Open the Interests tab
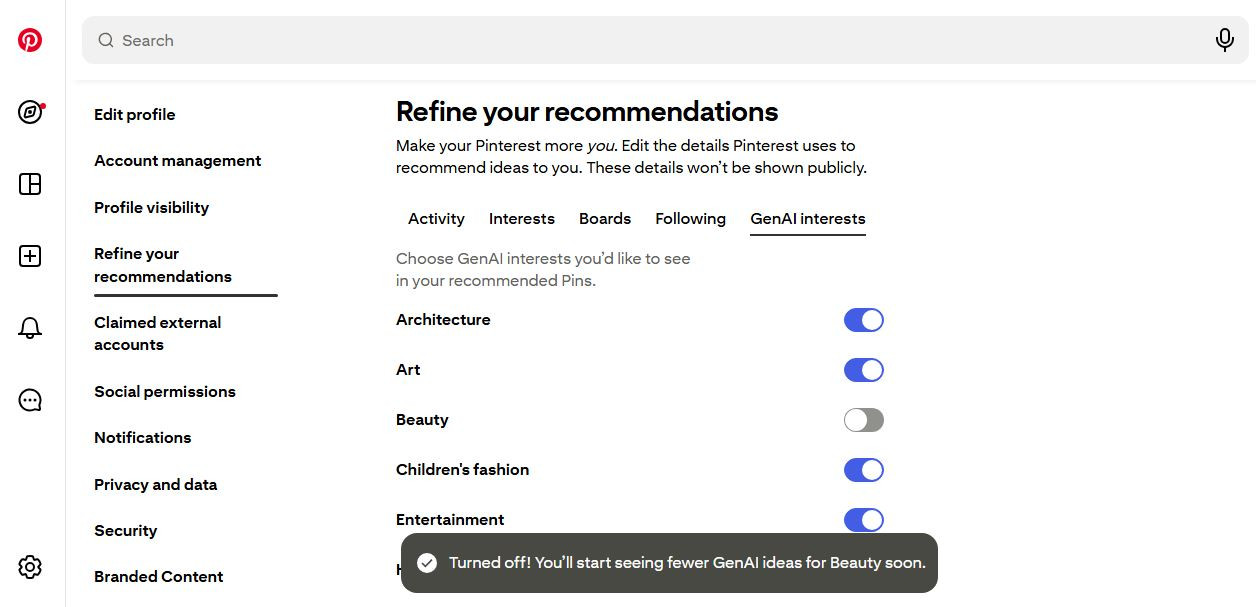This screenshot has width=1256, height=607. (x=521, y=219)
